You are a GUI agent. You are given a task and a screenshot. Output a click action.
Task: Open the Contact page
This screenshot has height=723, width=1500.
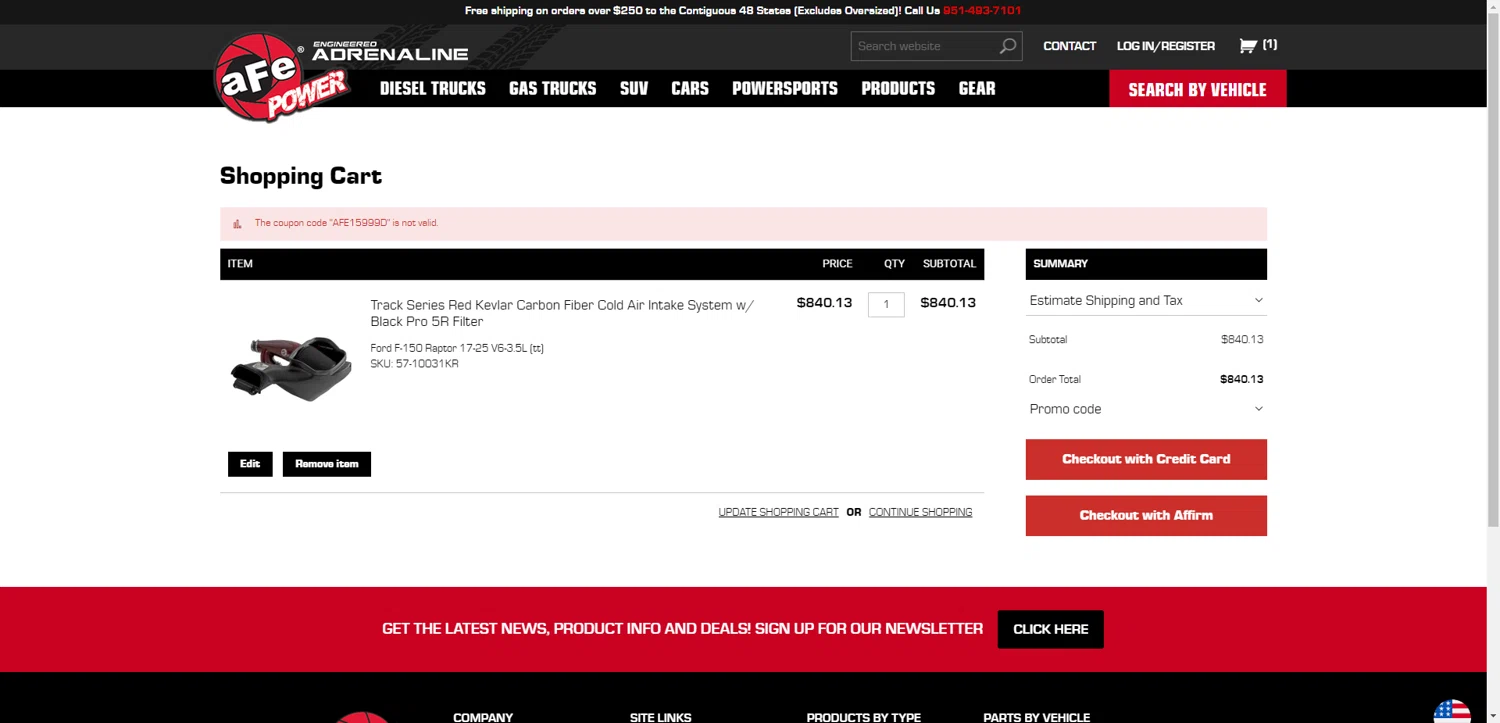1069,46
